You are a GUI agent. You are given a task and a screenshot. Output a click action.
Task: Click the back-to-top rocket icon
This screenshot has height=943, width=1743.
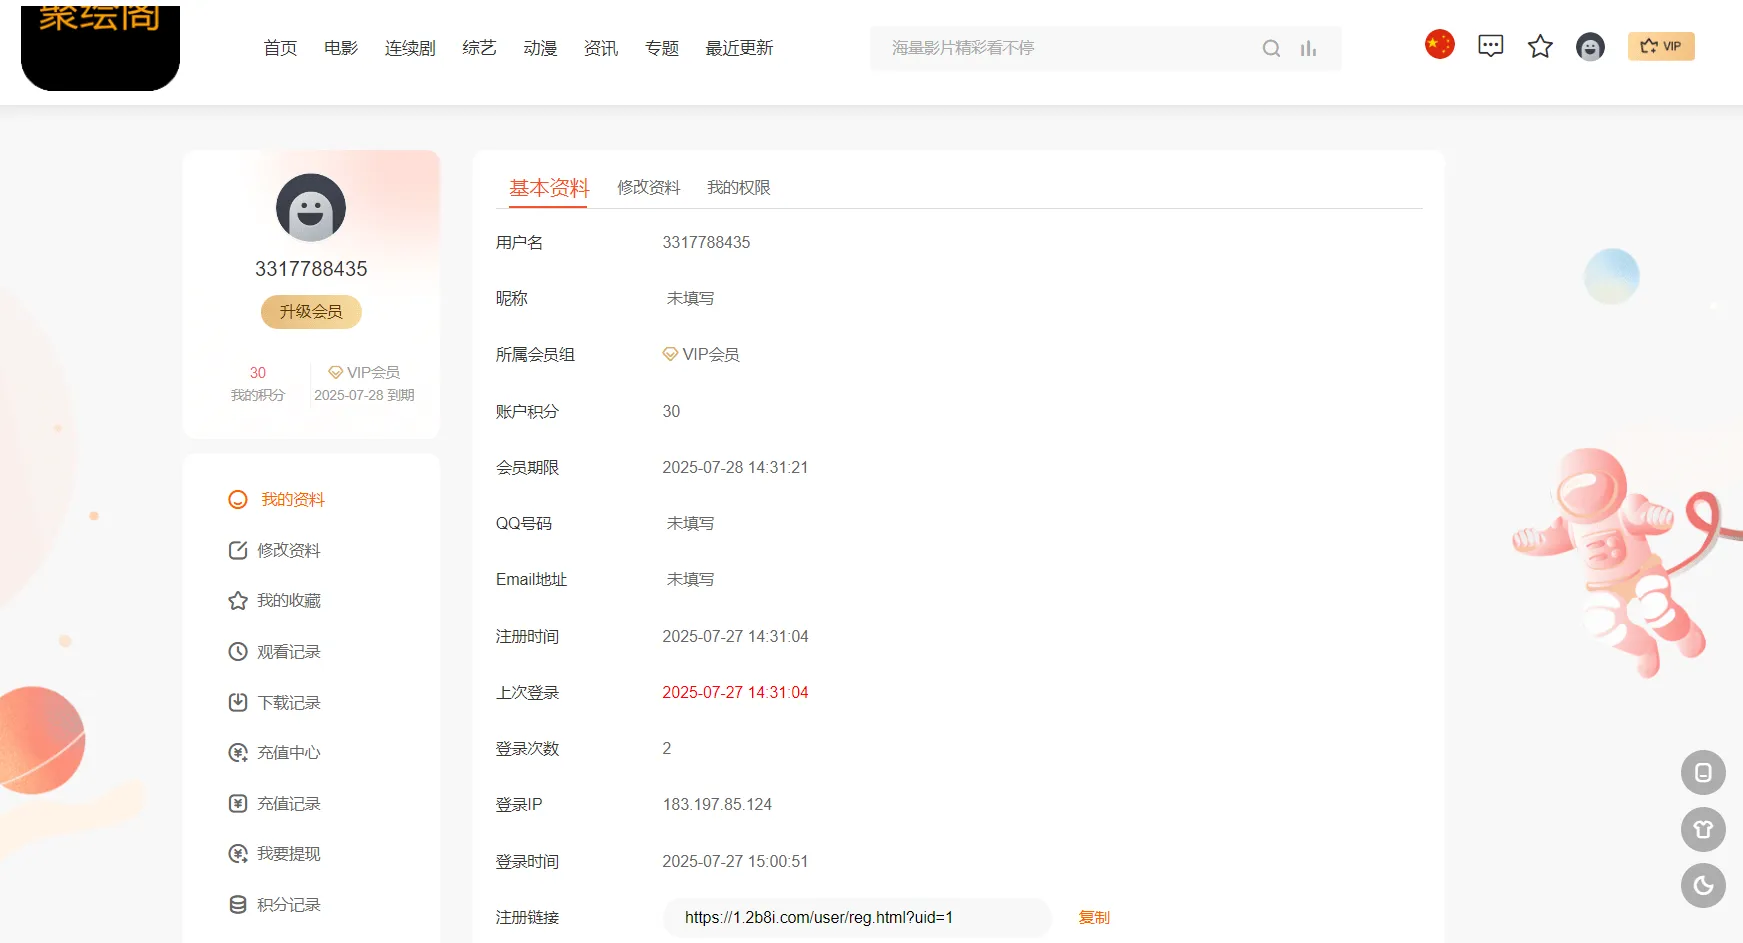point(1704,829)
